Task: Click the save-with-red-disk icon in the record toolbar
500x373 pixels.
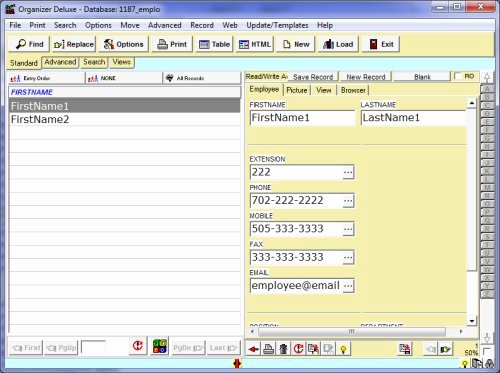Action: click(x=405, y=349)
